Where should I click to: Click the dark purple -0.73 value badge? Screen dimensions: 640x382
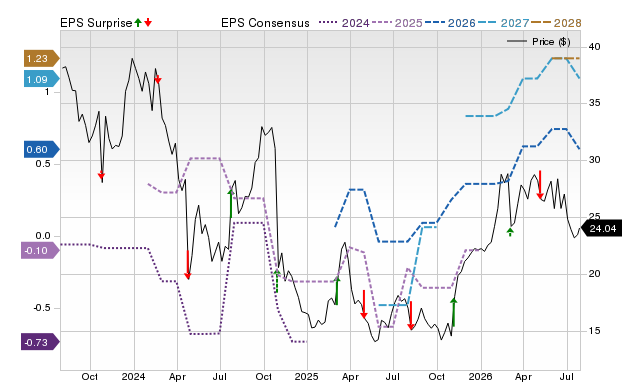[40, 342]
